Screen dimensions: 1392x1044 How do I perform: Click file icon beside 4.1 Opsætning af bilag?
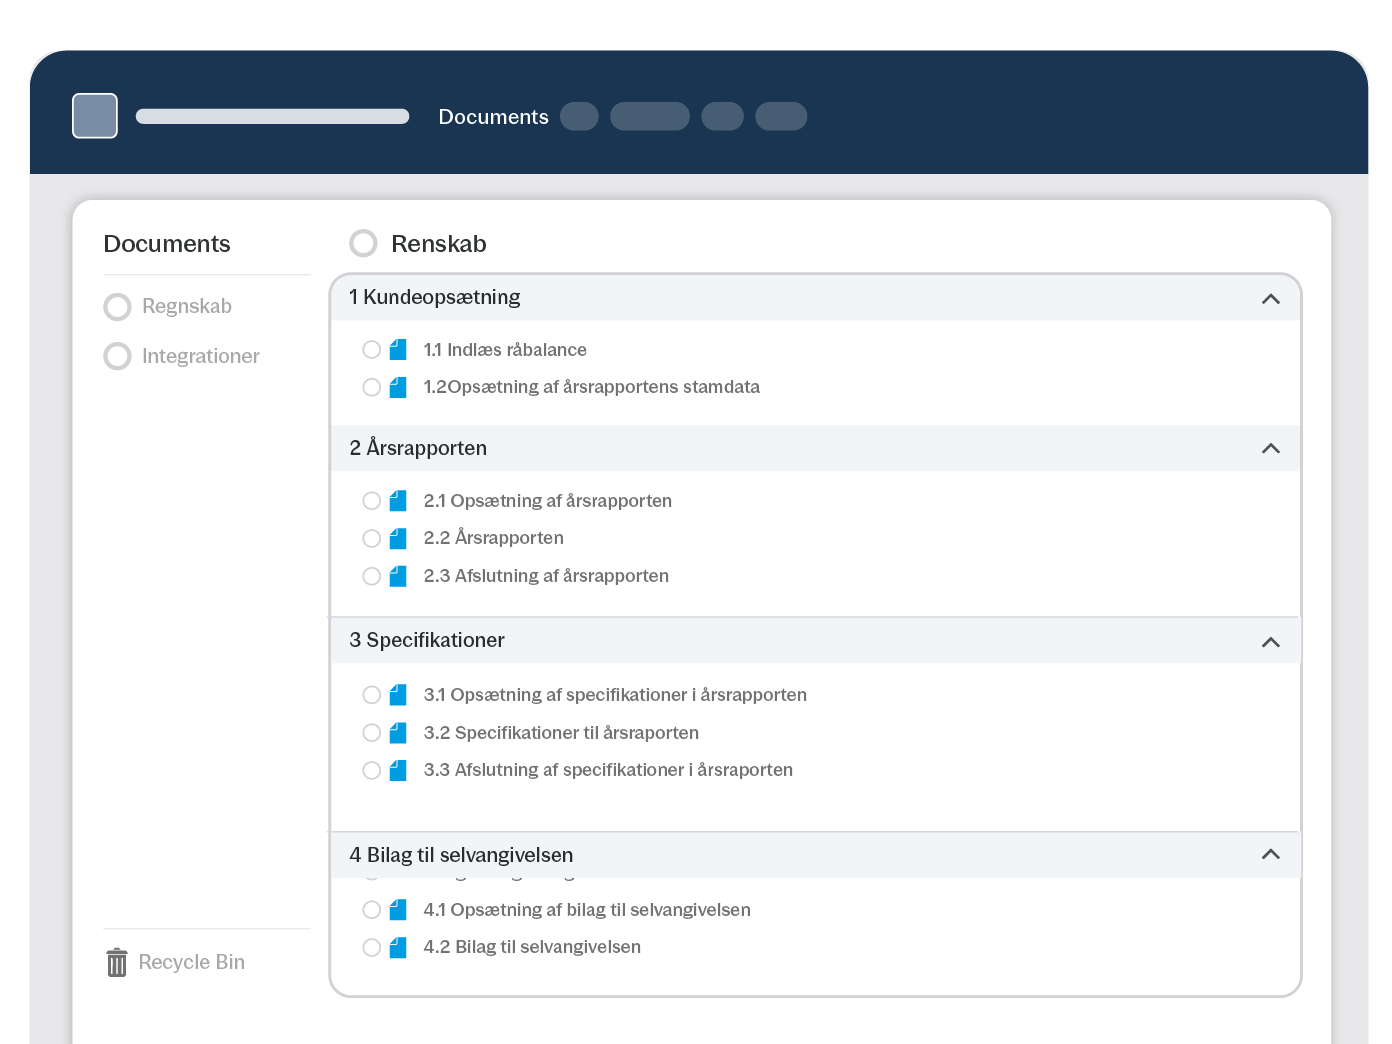click(x=398, y=910)
